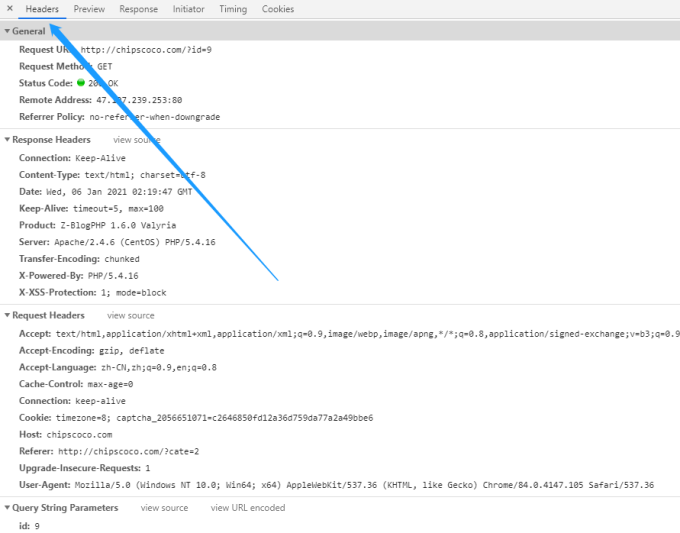
Task: Select the request Connection keep-alive value
Action: tap(100, 401)
